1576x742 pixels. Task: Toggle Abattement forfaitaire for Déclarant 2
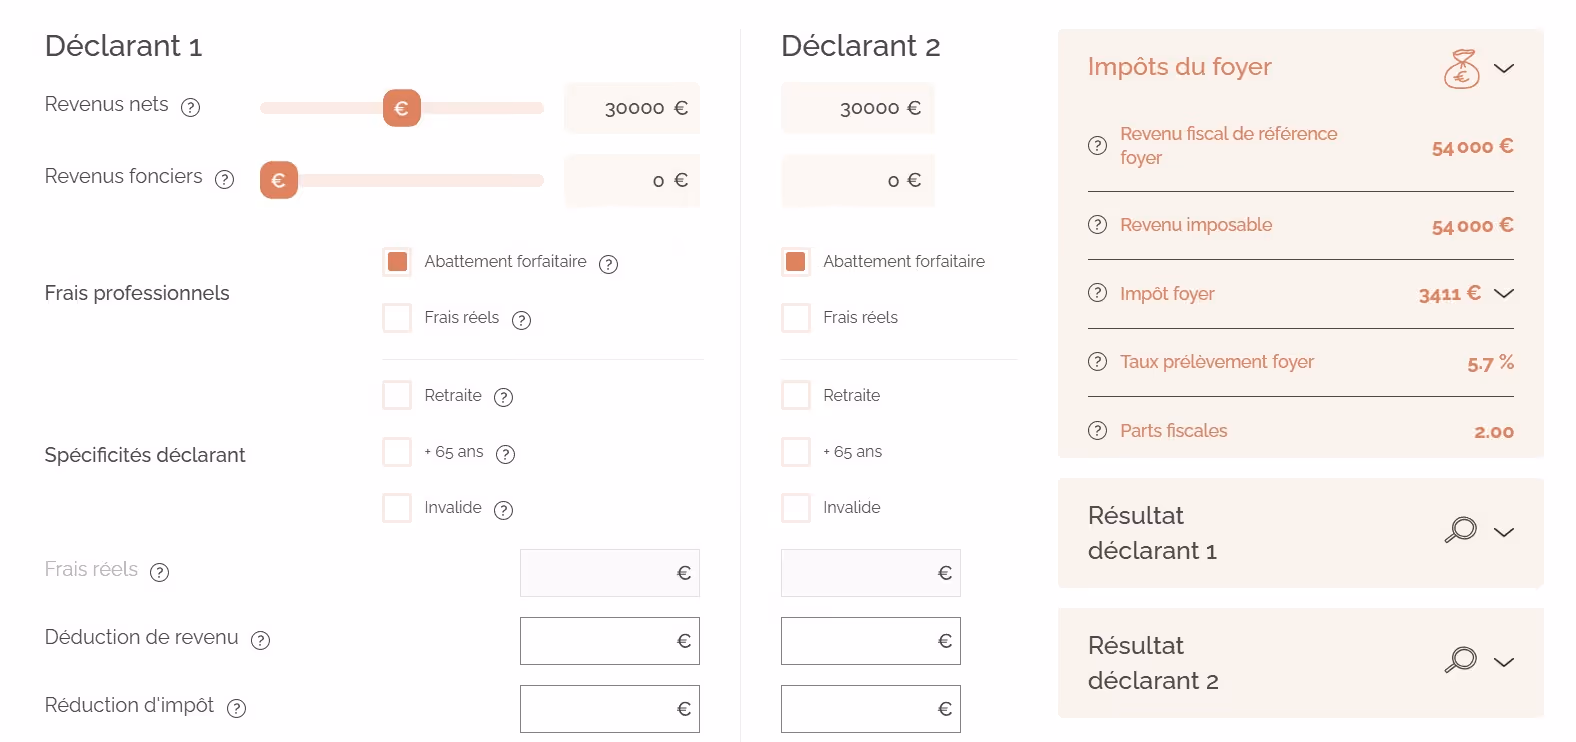(x=796, y=262)
